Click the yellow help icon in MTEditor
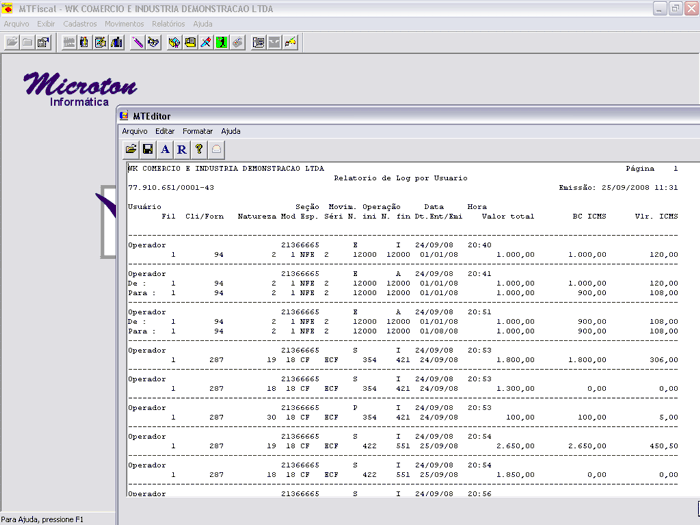 [x=199, y=149]
